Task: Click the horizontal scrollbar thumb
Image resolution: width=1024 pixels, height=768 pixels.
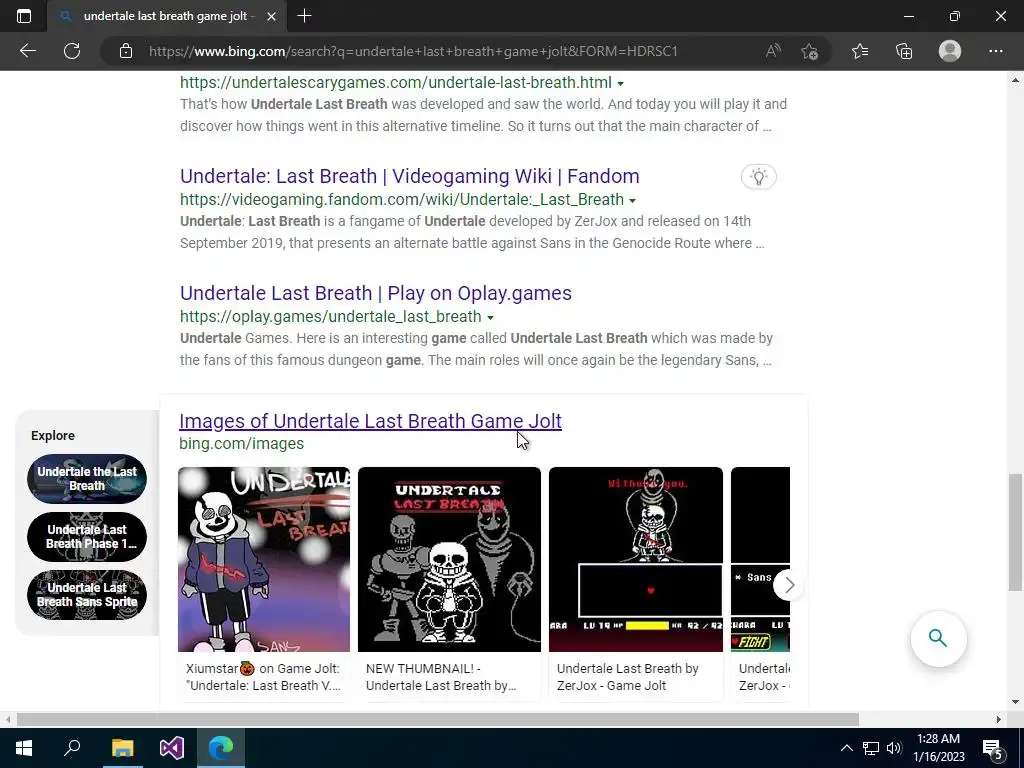Action: pyautogui.click(x=438, y=720)
